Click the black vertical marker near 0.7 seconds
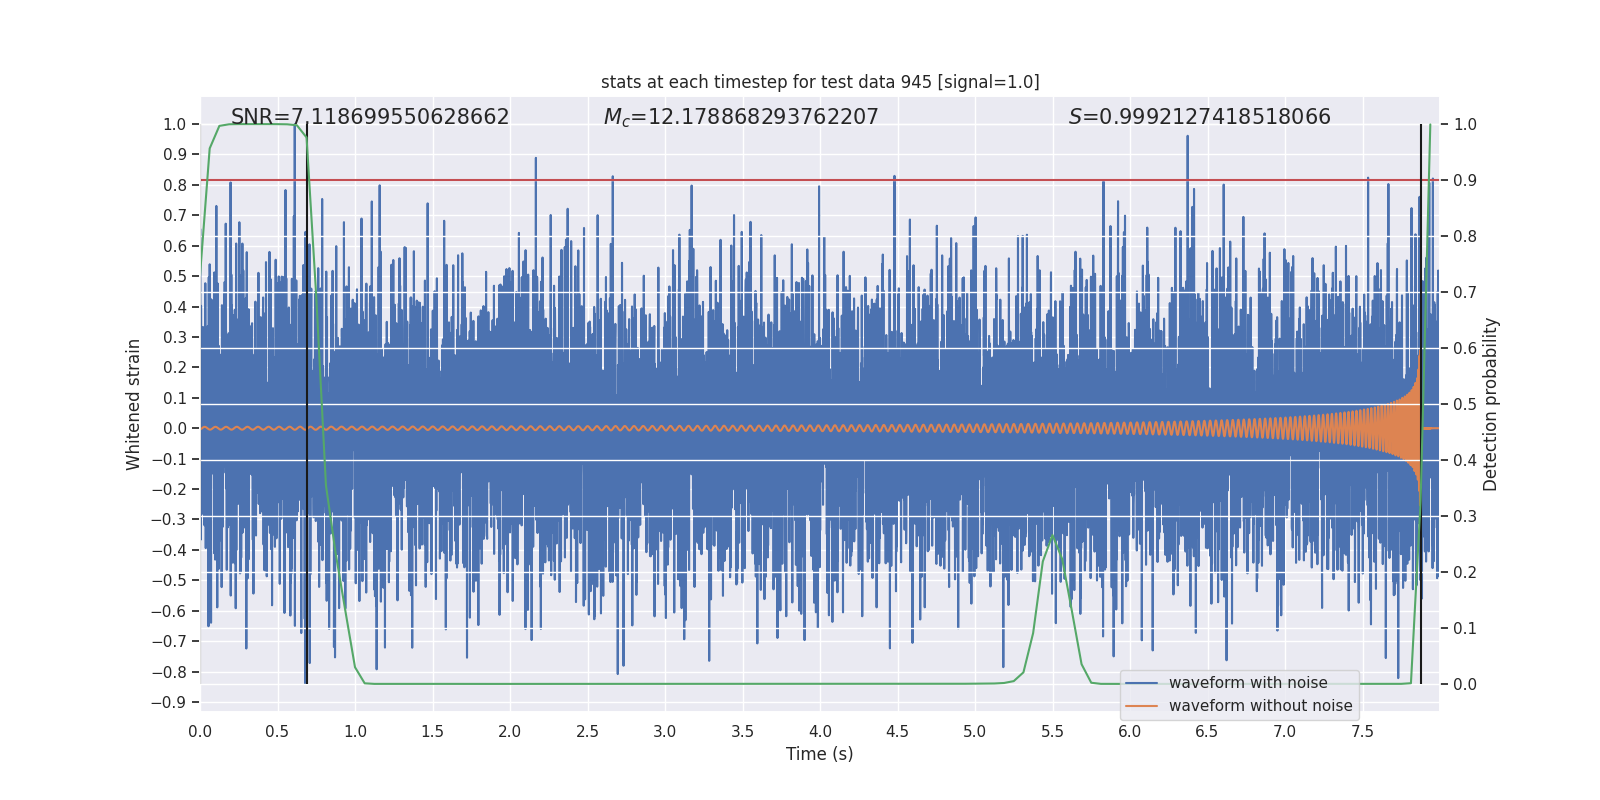 pos(307,404)
